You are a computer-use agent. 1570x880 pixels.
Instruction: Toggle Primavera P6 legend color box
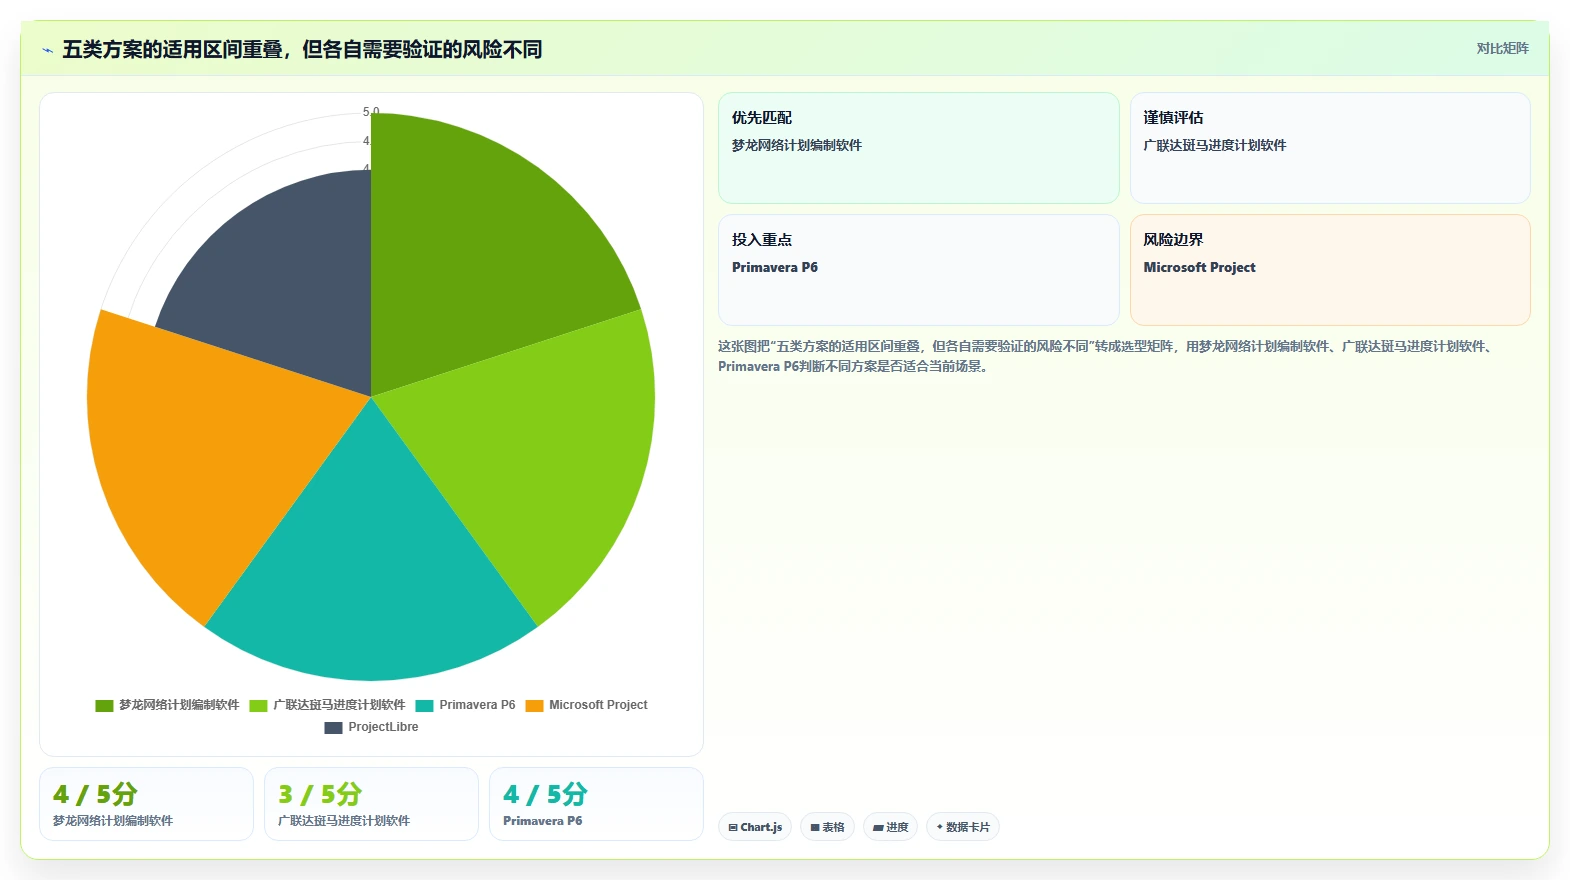coord(424,706)
